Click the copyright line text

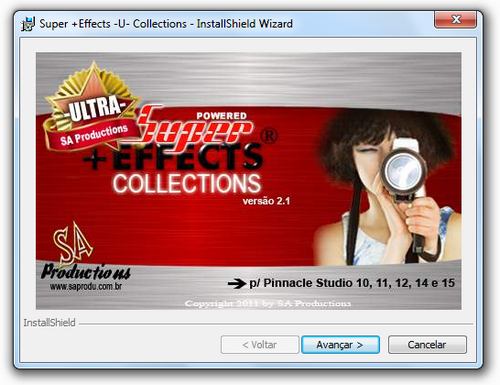[x=268, y=303]
